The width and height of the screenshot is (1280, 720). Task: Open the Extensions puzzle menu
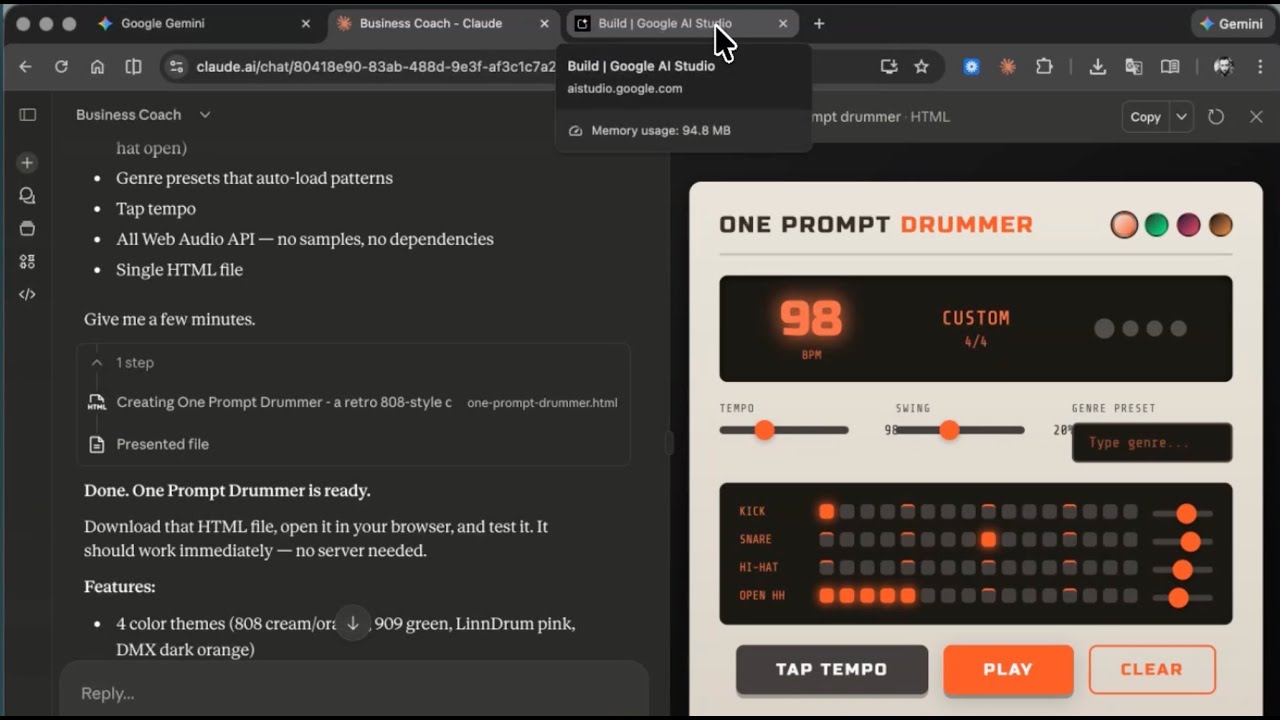tap(1044, 66)
